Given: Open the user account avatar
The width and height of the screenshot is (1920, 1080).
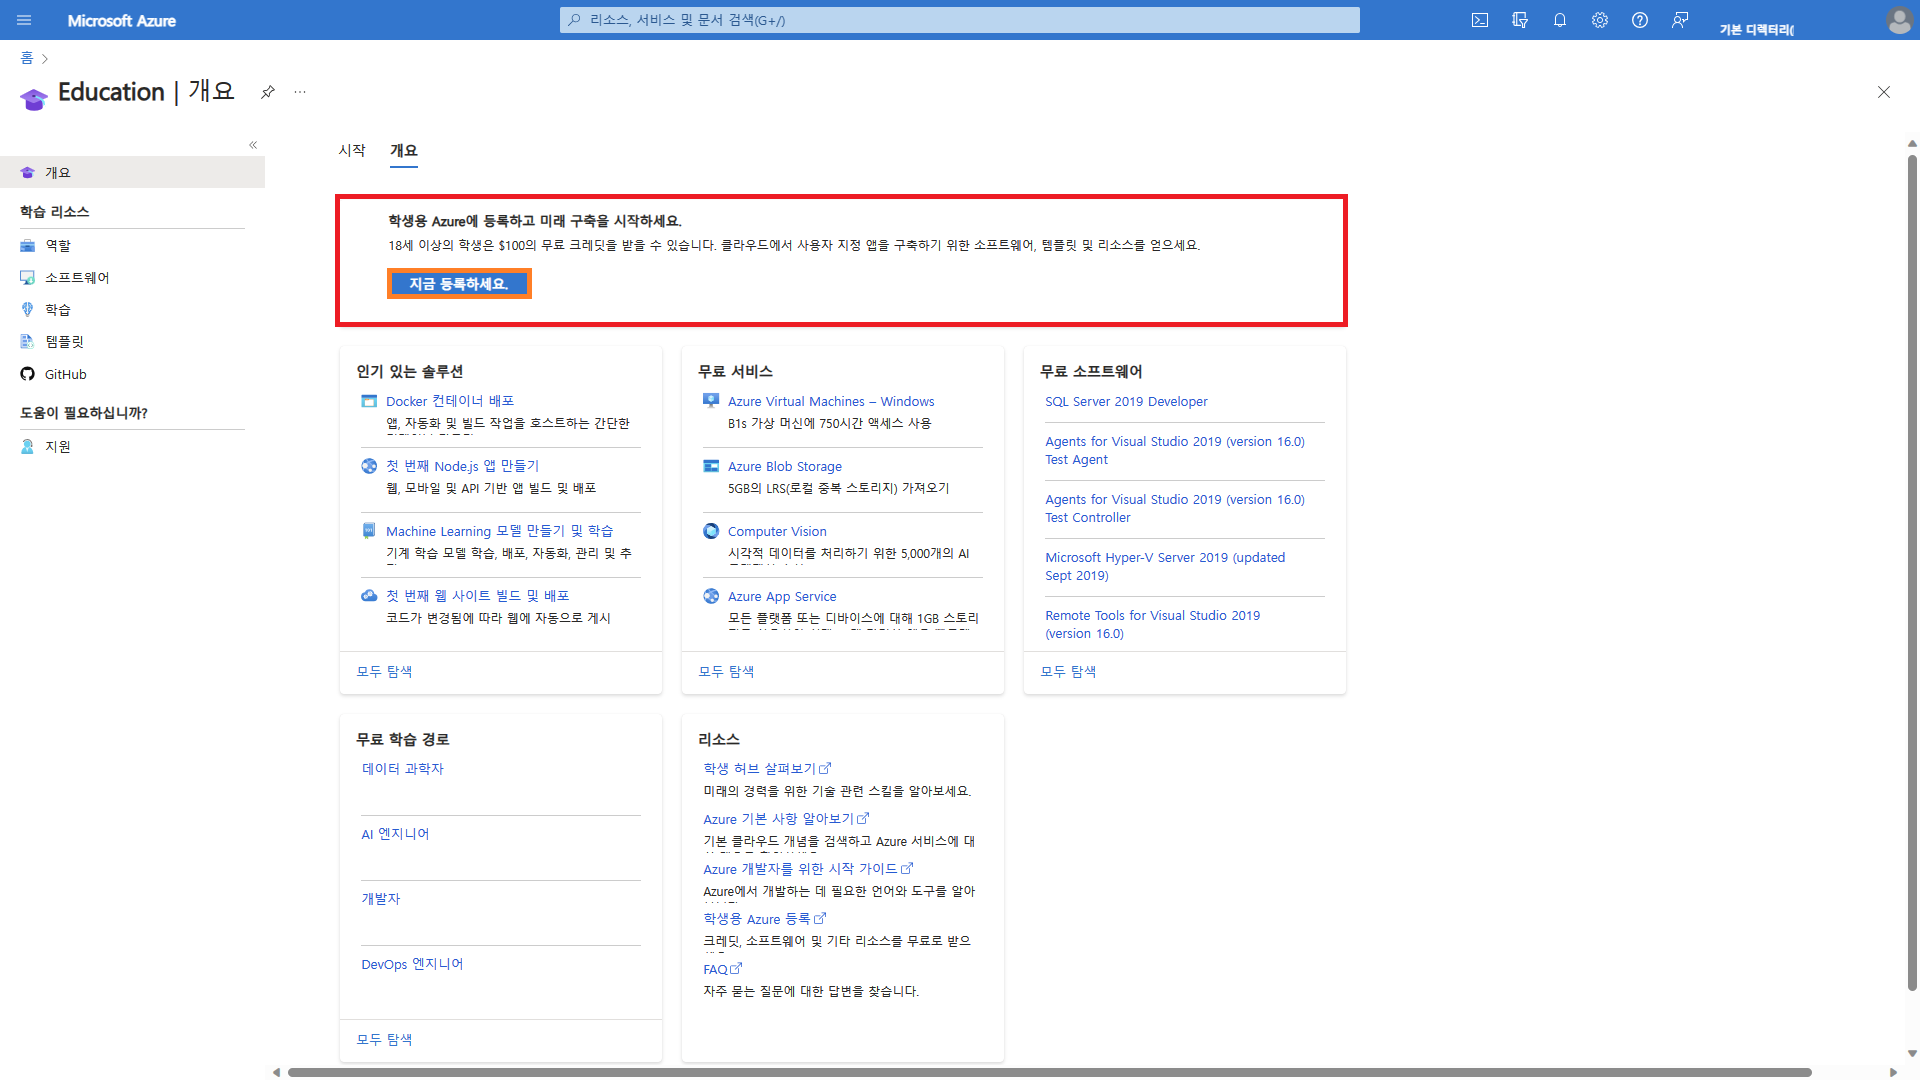Looking at the screenshot, I should pyautogui.click(x=1899, y=20).
